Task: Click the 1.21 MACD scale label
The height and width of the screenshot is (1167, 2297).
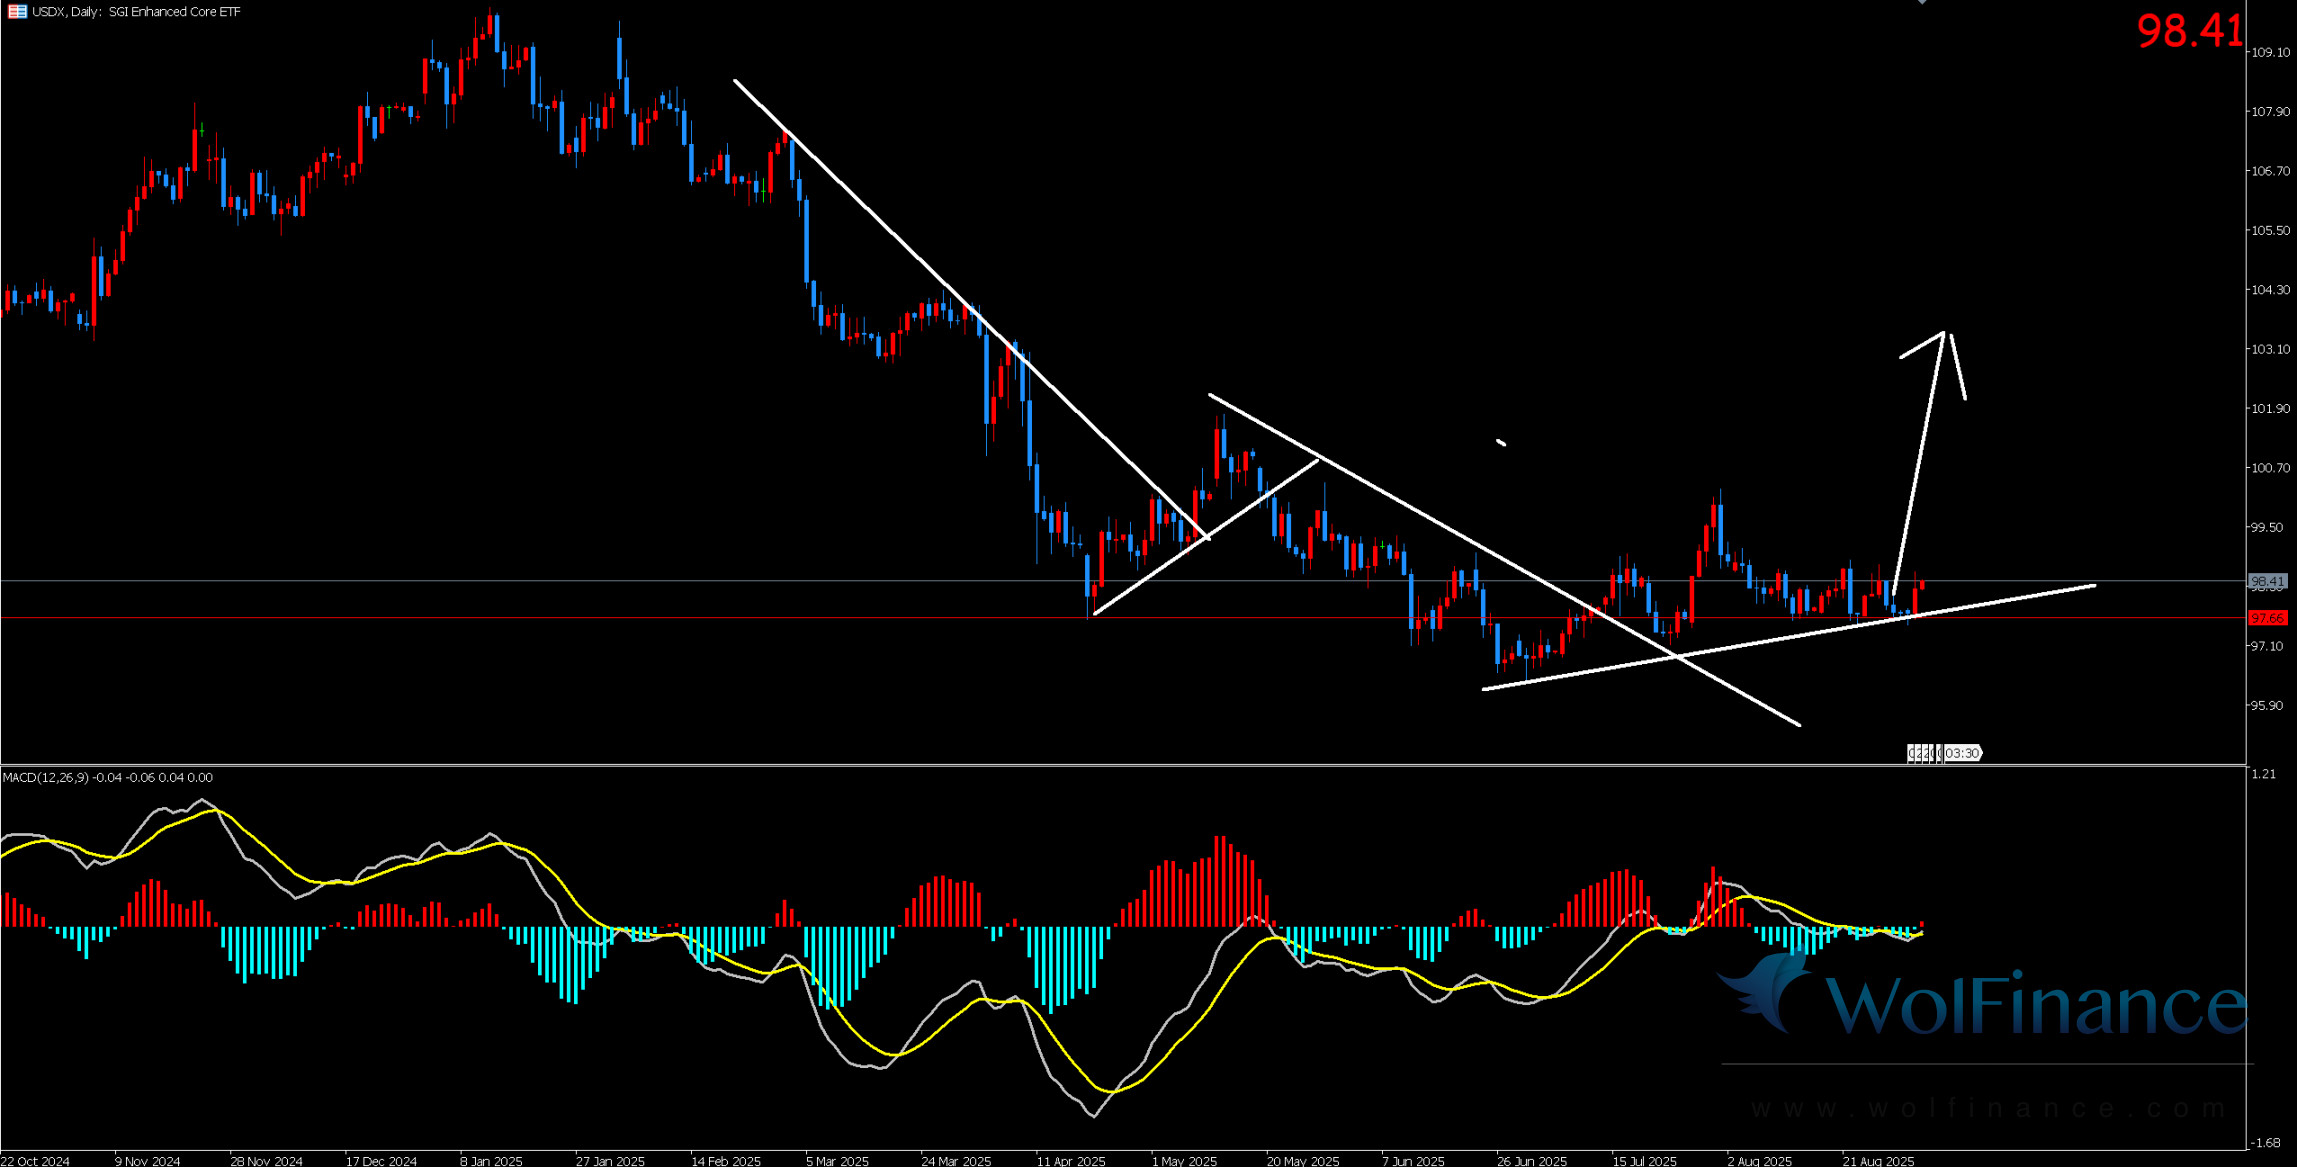Action: point(2262,774)
